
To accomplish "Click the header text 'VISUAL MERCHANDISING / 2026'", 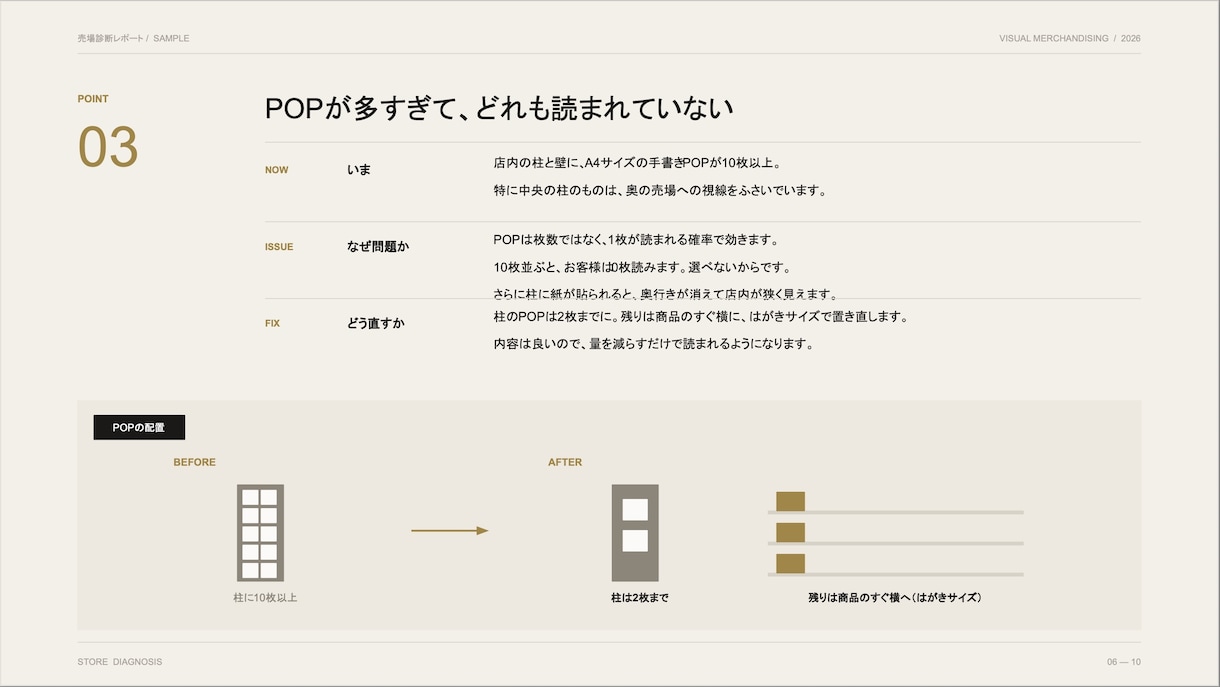I will pos(1070,38).
